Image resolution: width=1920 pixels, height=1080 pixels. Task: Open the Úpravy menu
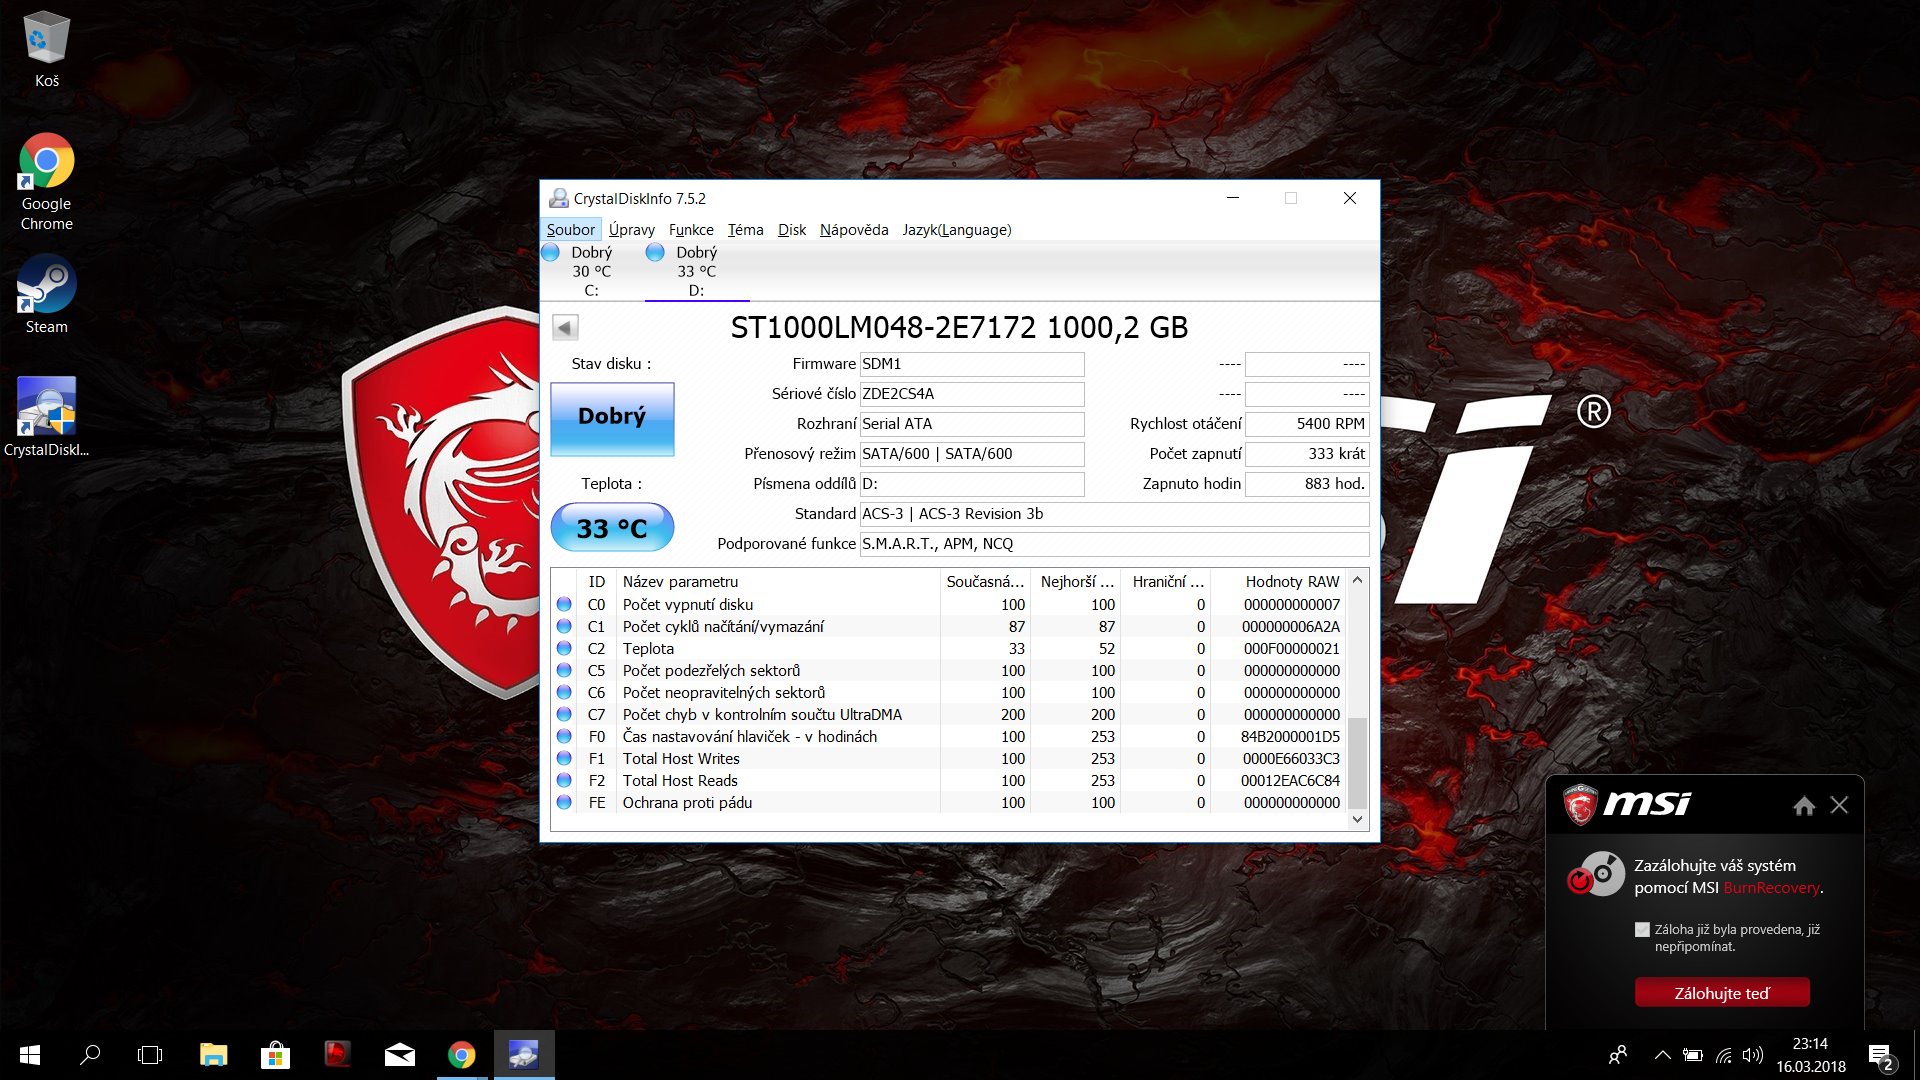tap(632, 230)
